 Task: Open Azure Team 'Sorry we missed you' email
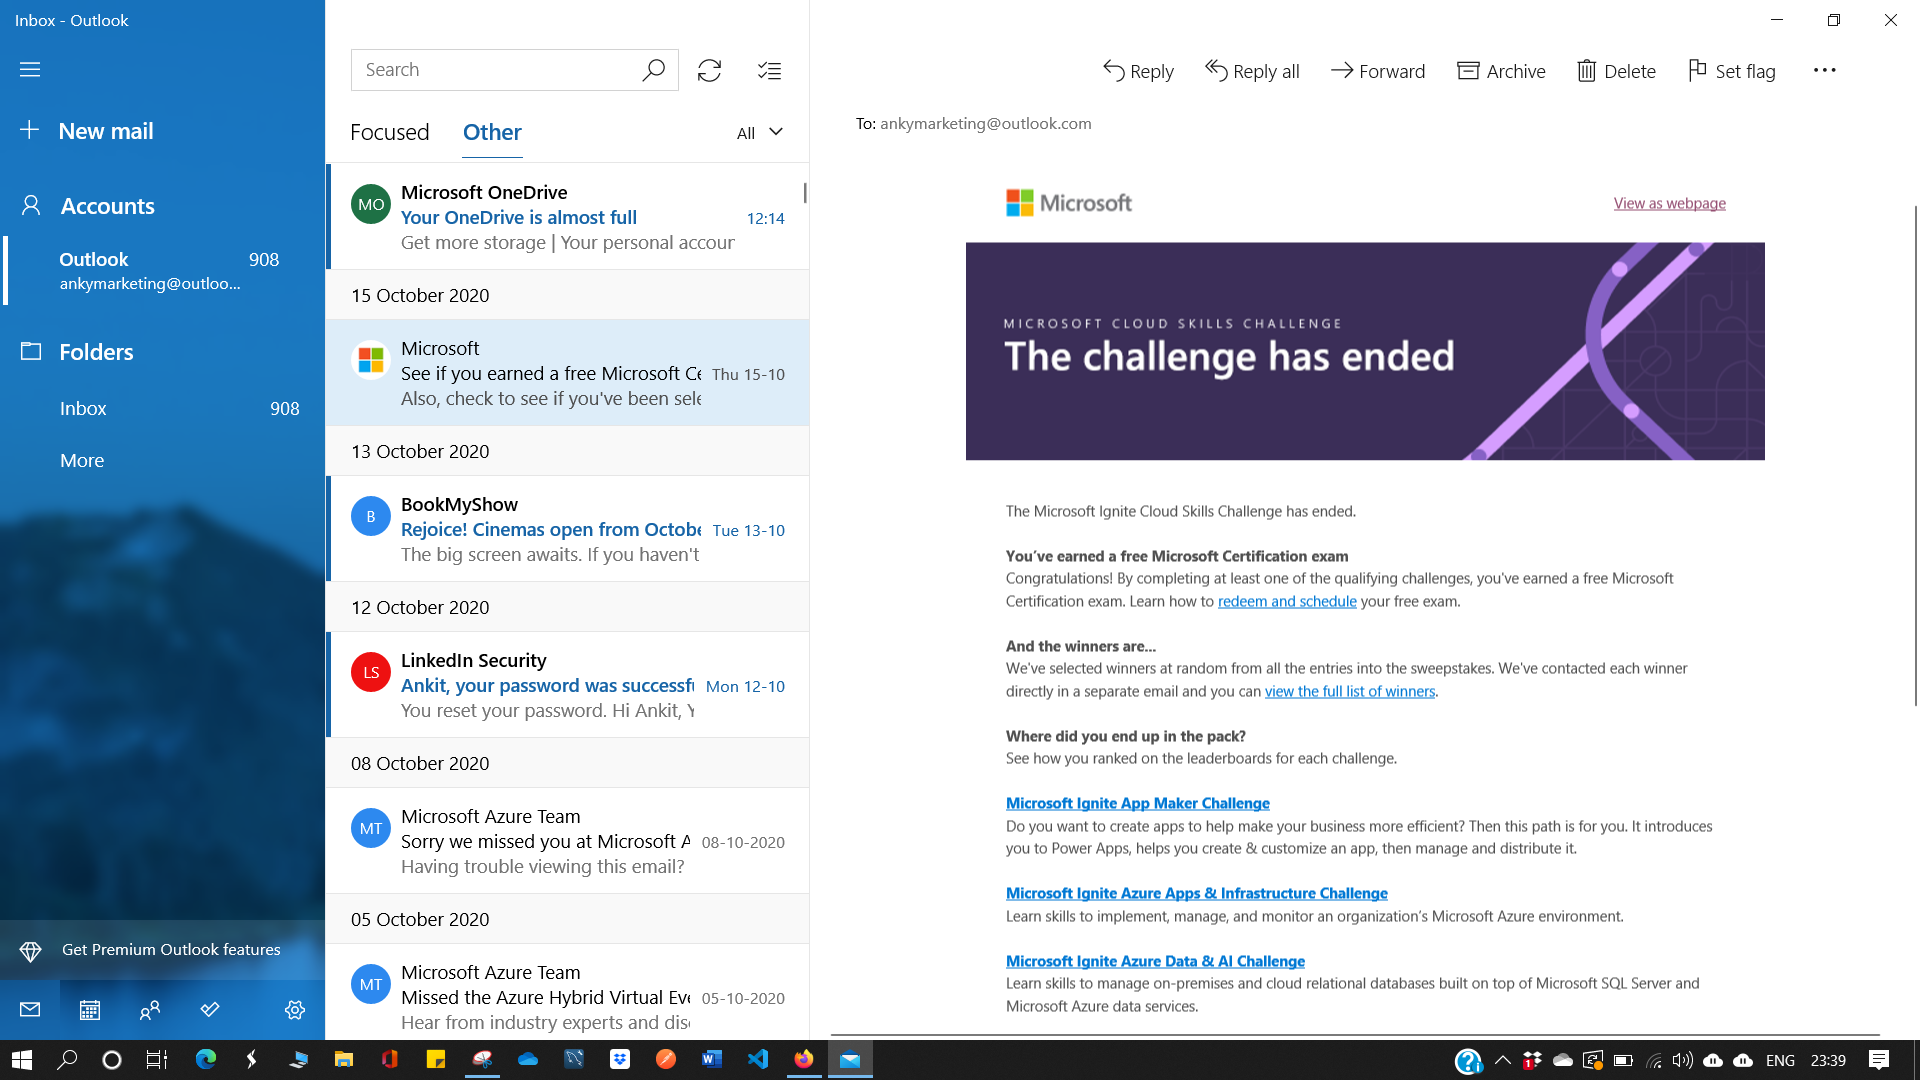[567, 841]
